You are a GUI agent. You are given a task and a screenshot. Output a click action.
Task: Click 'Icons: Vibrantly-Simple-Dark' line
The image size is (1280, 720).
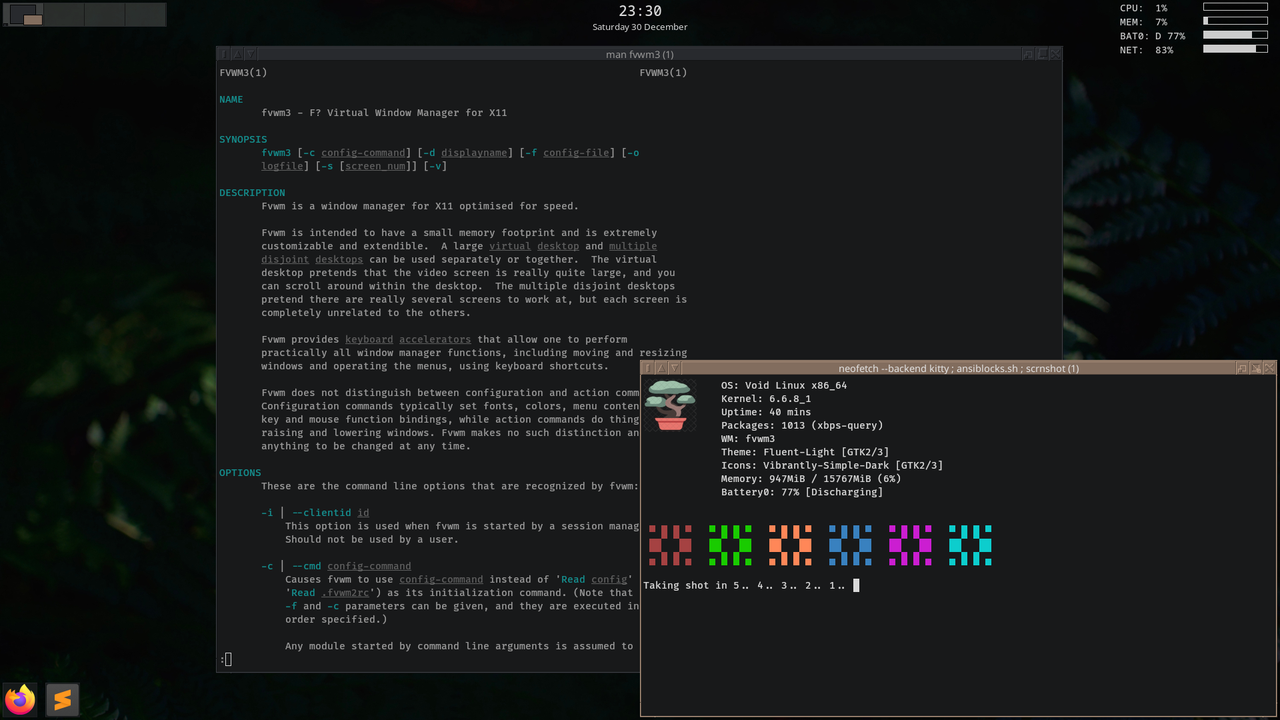click(x=832, y=465)
